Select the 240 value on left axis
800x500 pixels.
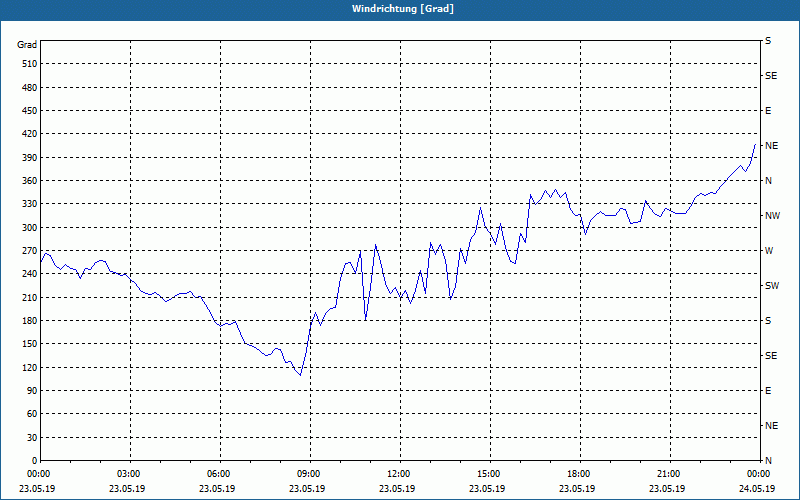point(30,274)
